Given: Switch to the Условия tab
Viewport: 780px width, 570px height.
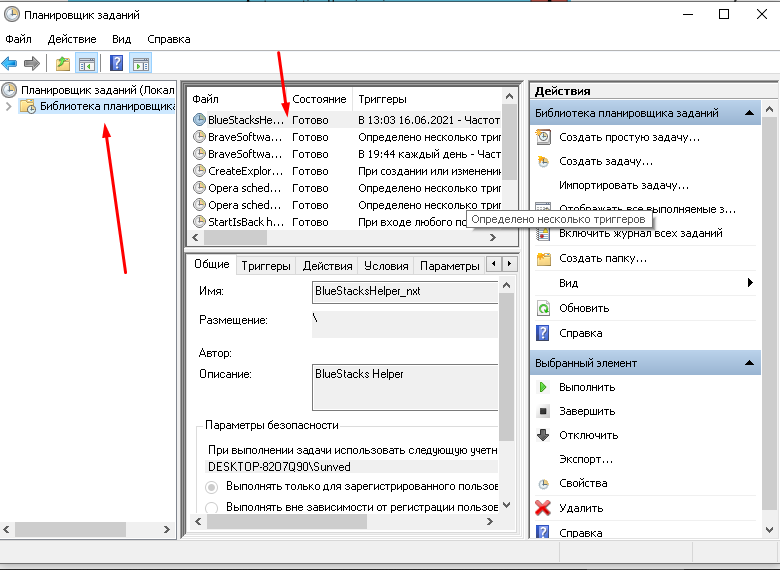Looking at the screenshot, I should click(x=386, y=266).
